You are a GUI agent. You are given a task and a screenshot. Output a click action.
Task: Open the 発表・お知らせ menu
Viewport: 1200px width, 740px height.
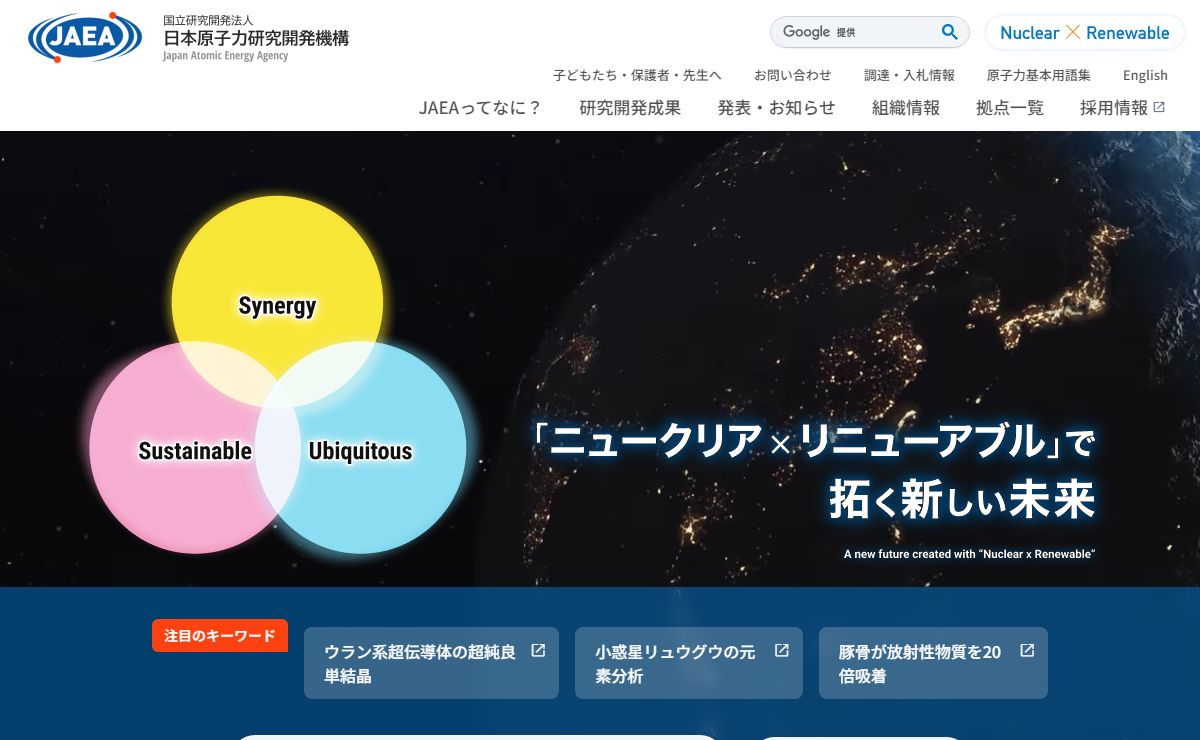click(x=776, y=108)
